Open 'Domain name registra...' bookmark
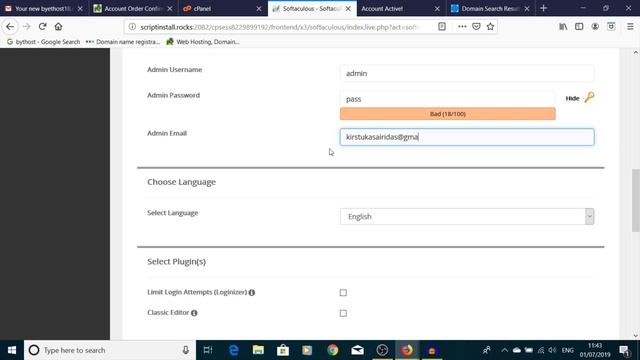Viewport: 640px width, 360px height. pyautogui.click(x=123, y=42)
